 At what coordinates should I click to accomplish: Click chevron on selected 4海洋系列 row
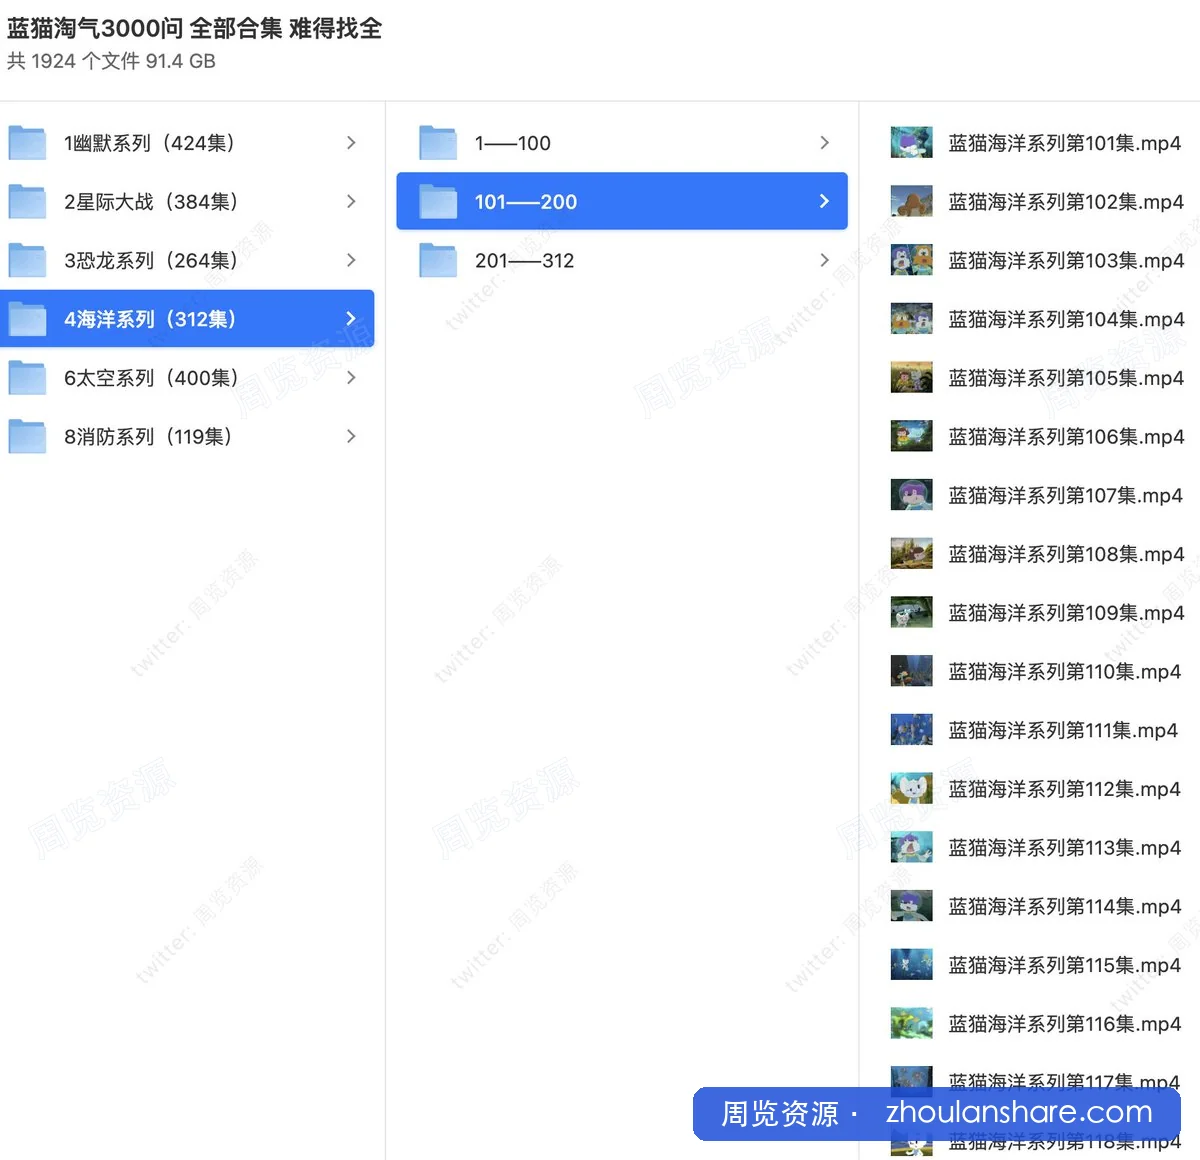click(351, 319)
